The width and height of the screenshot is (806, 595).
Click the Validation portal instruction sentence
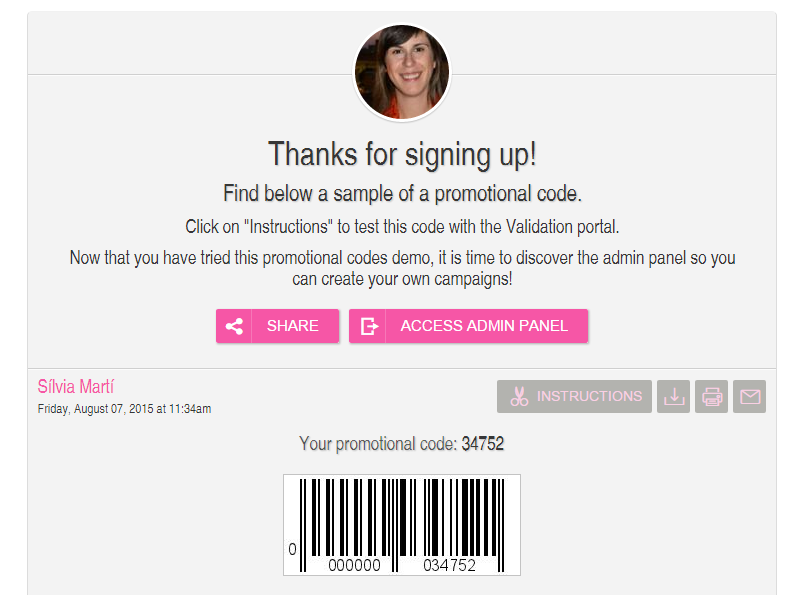(x=402, y=227)
